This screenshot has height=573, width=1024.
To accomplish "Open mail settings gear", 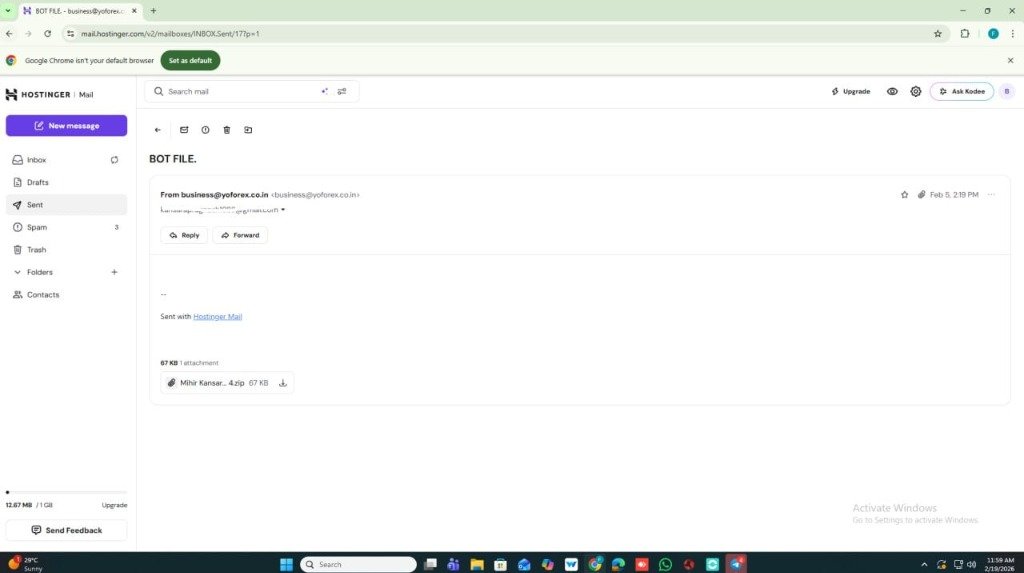I will (916, 91).
